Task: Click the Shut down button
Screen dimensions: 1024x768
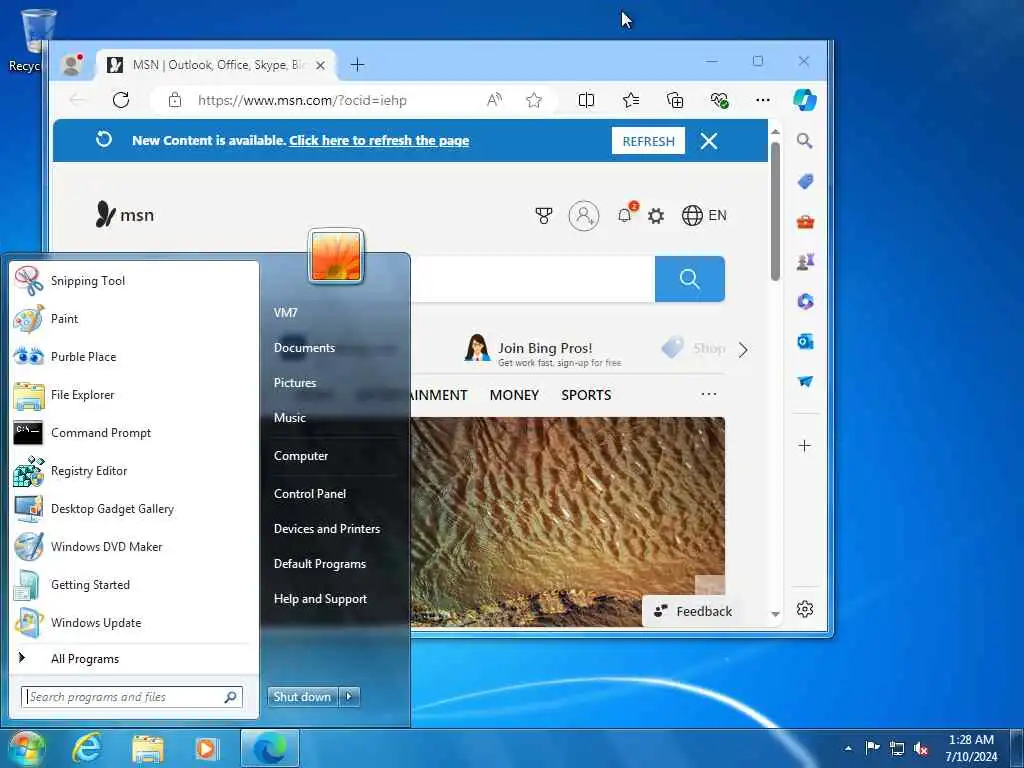Action: 302,697
